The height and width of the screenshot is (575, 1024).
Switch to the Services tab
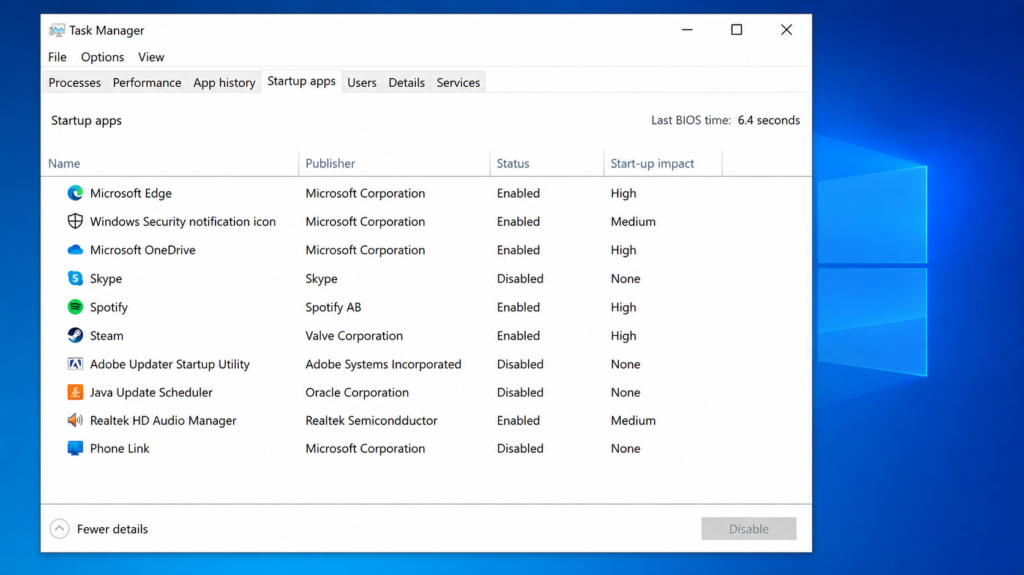point(458,82)
